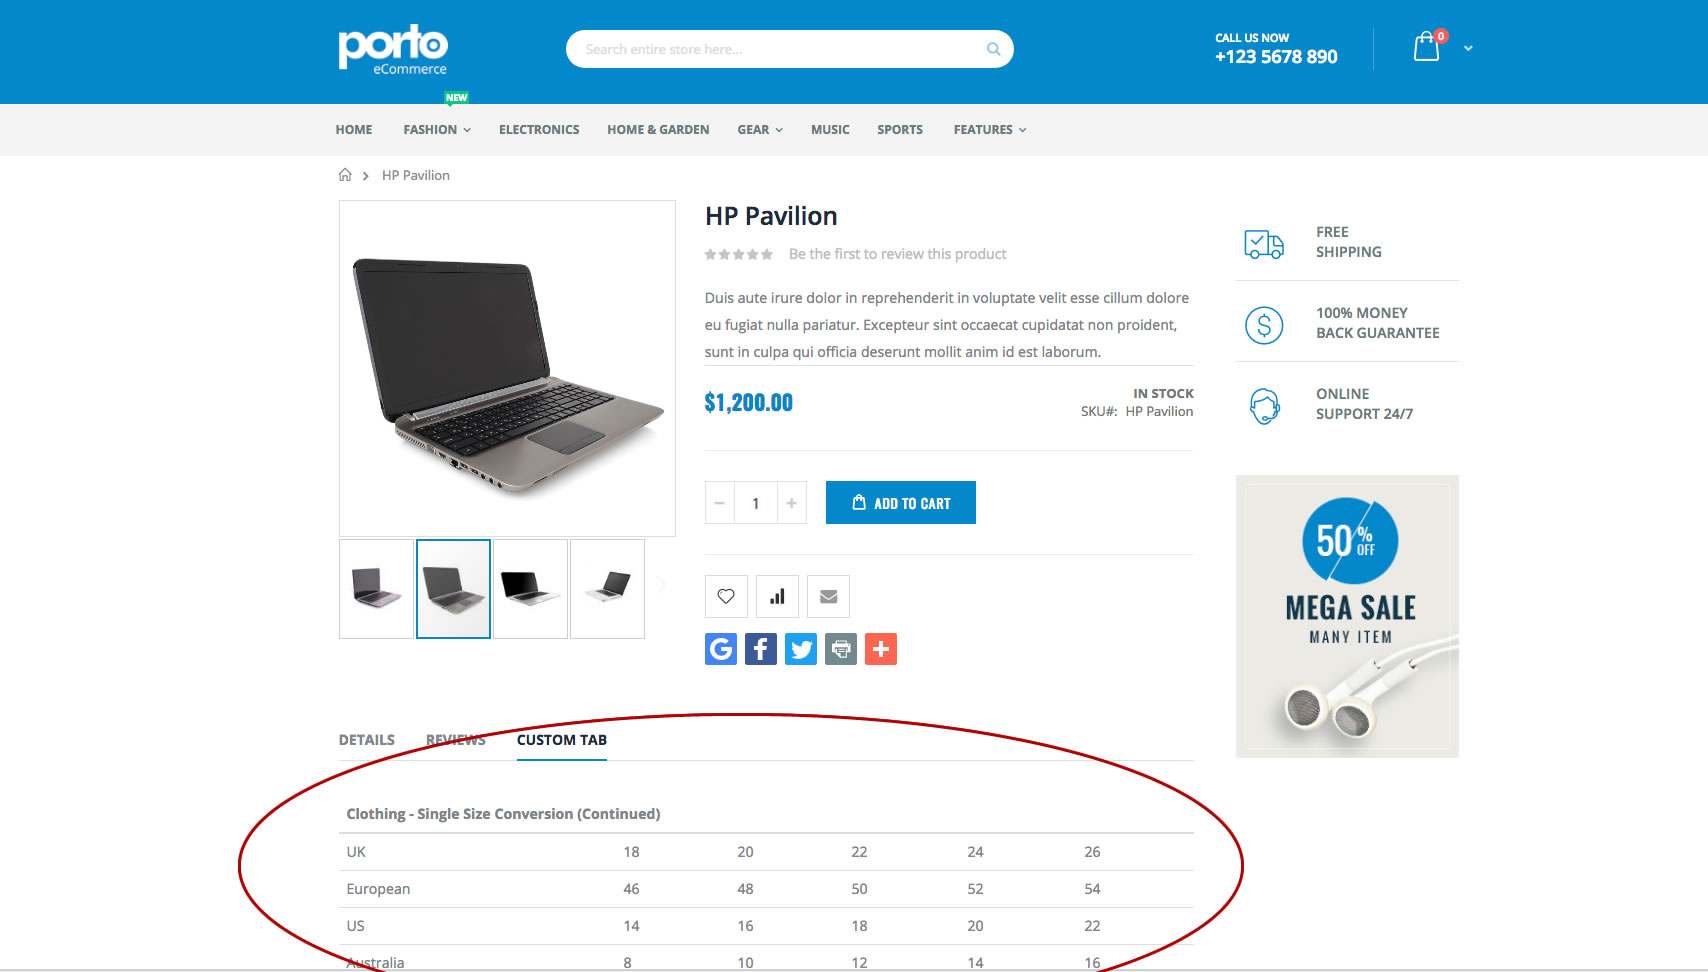Click the ADD TO CART button

900,502
